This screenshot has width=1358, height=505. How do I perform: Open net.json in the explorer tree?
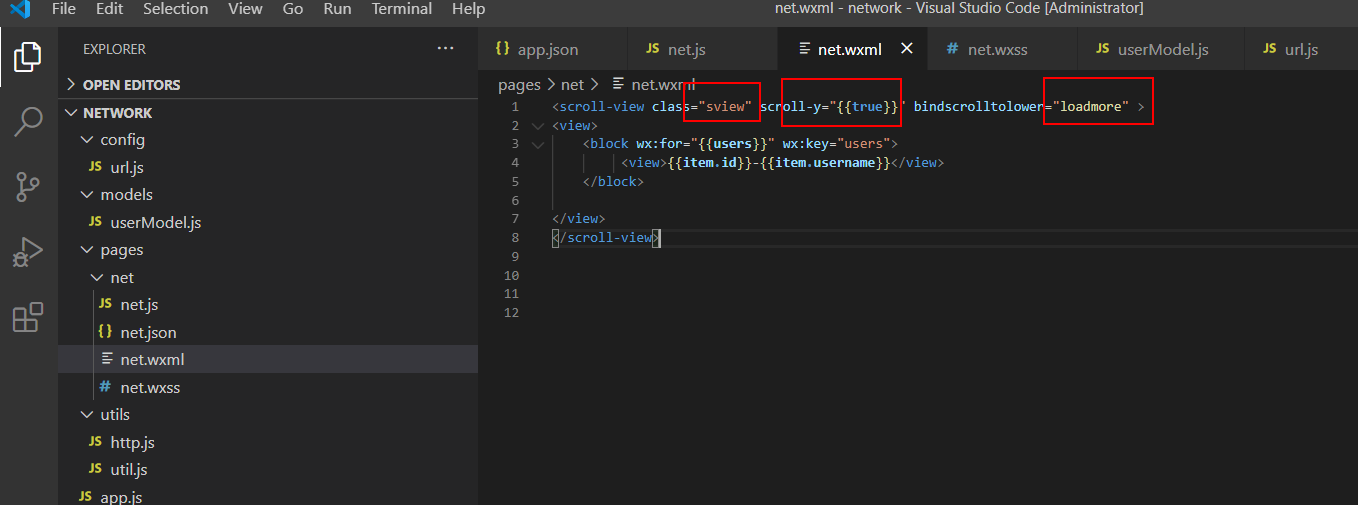pyautogui.click(x=268, y=332)
